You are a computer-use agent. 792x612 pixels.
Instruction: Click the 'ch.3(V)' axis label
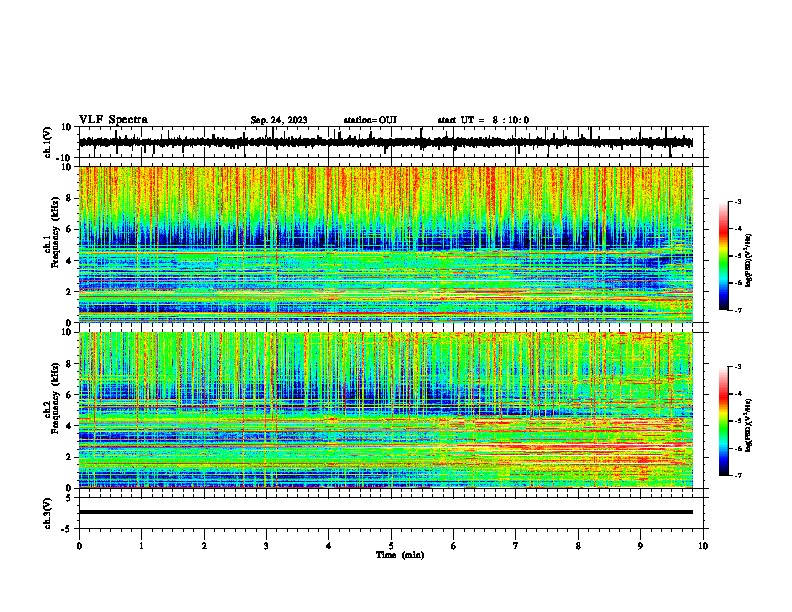tap(48, 513)
